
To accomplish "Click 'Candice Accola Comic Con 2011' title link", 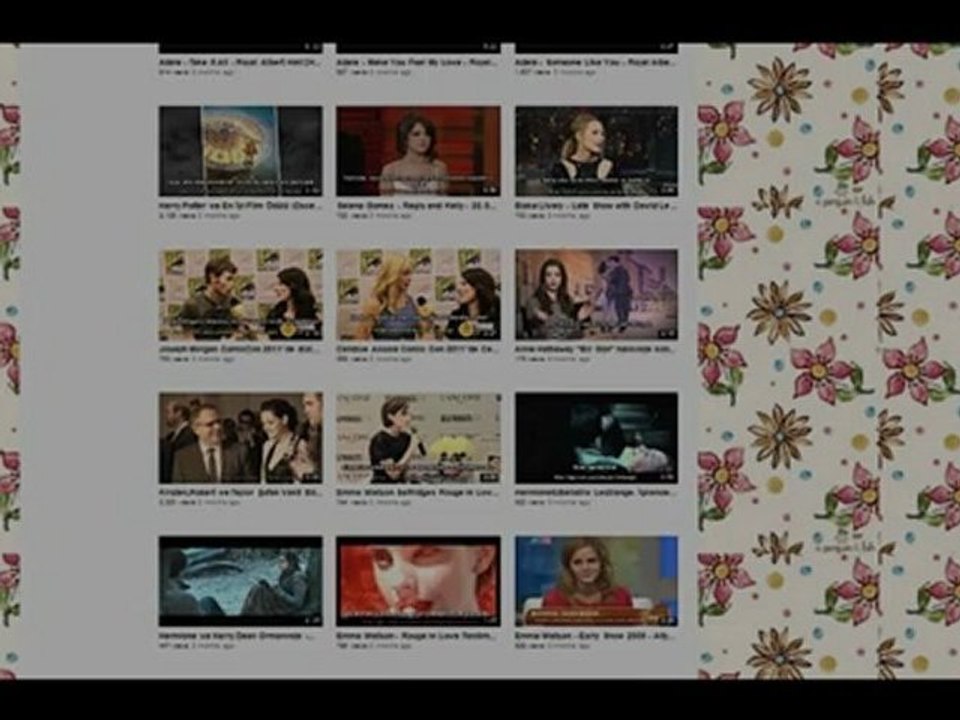I will pos(418,350).
